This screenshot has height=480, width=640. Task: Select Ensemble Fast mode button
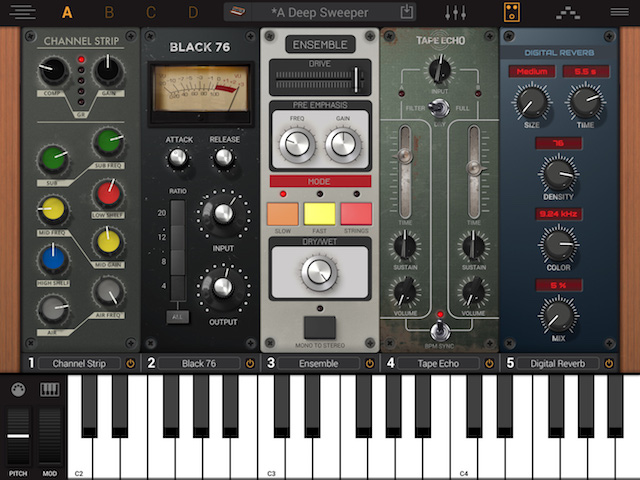tap(319, 214)
